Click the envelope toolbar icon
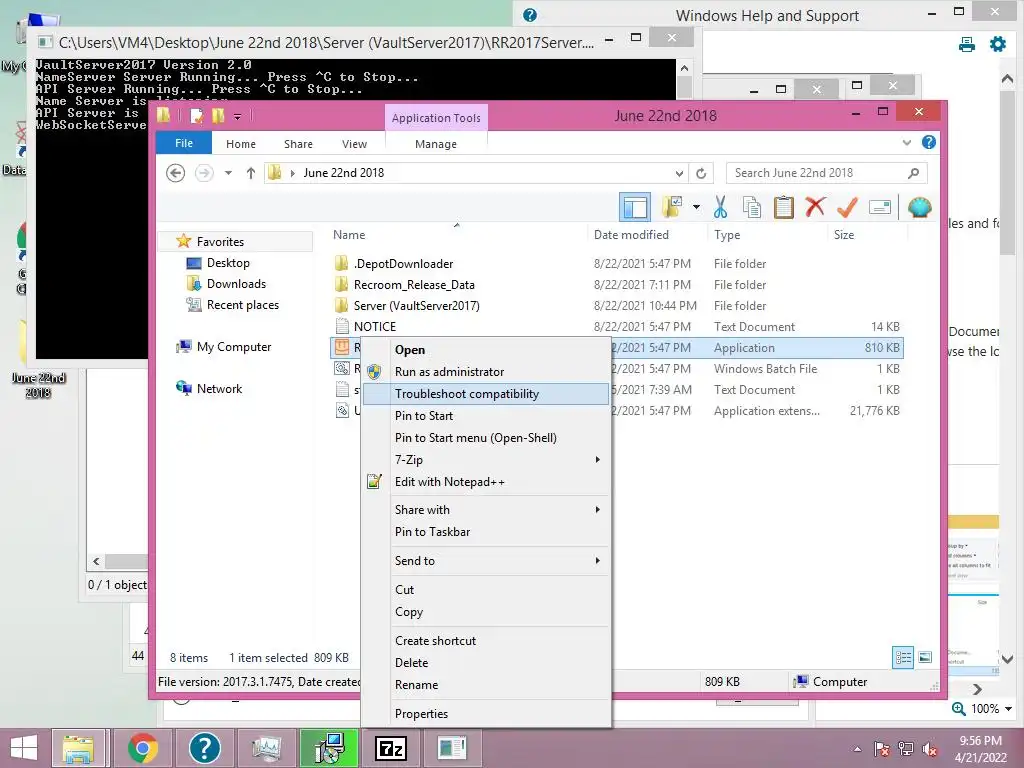1024x768 pixels. [880, 208]
